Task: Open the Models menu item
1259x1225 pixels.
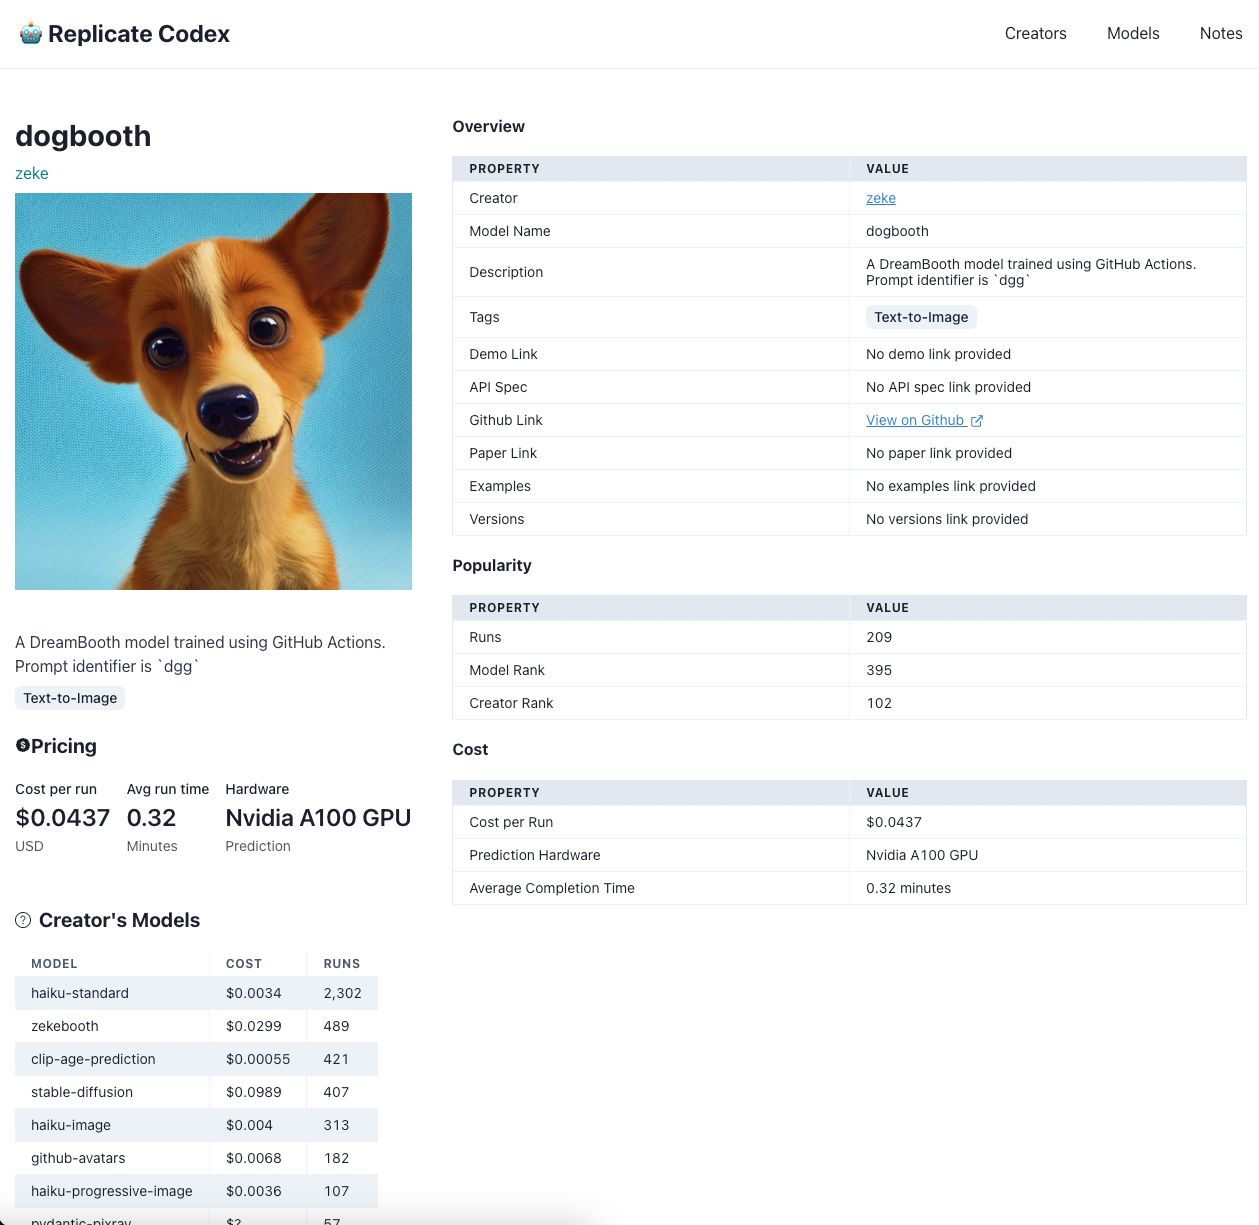Action: (x=1132, y=33)
